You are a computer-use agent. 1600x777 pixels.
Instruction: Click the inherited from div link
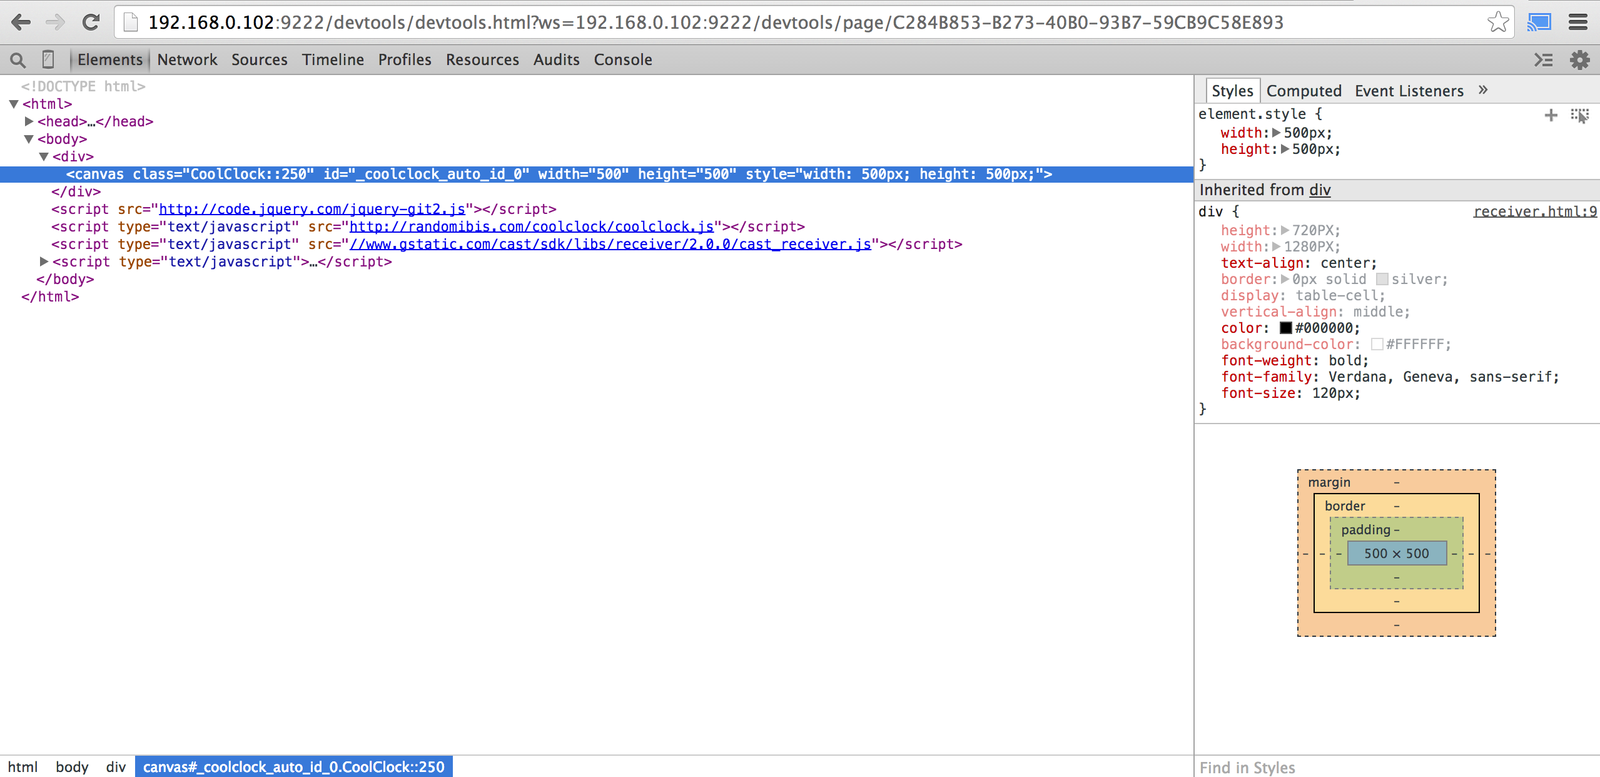(x=1320, y=190)
